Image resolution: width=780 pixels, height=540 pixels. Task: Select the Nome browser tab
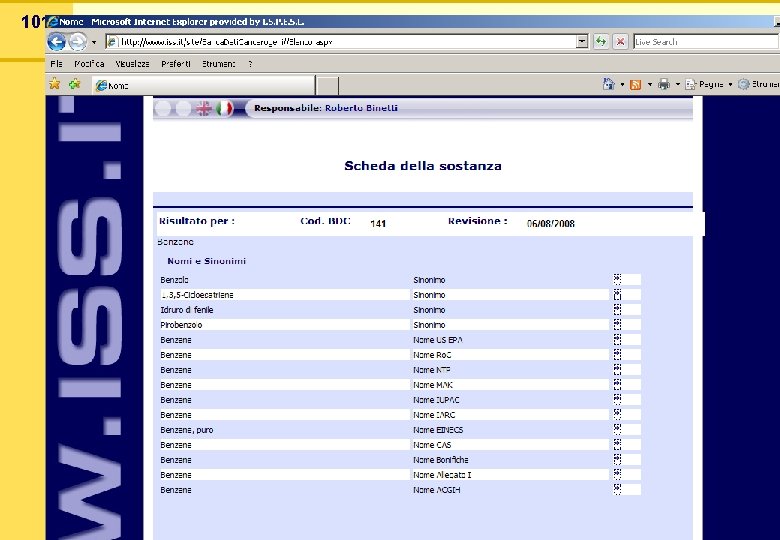[x=204, y=86]
